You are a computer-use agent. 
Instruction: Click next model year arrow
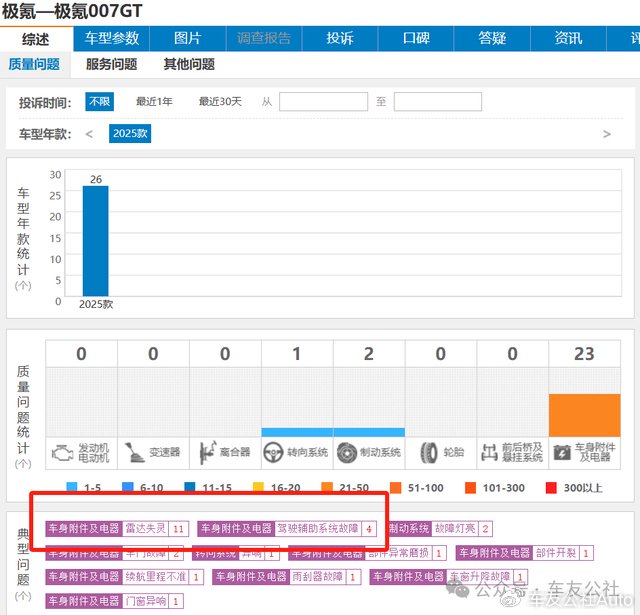tap(607, 134)
